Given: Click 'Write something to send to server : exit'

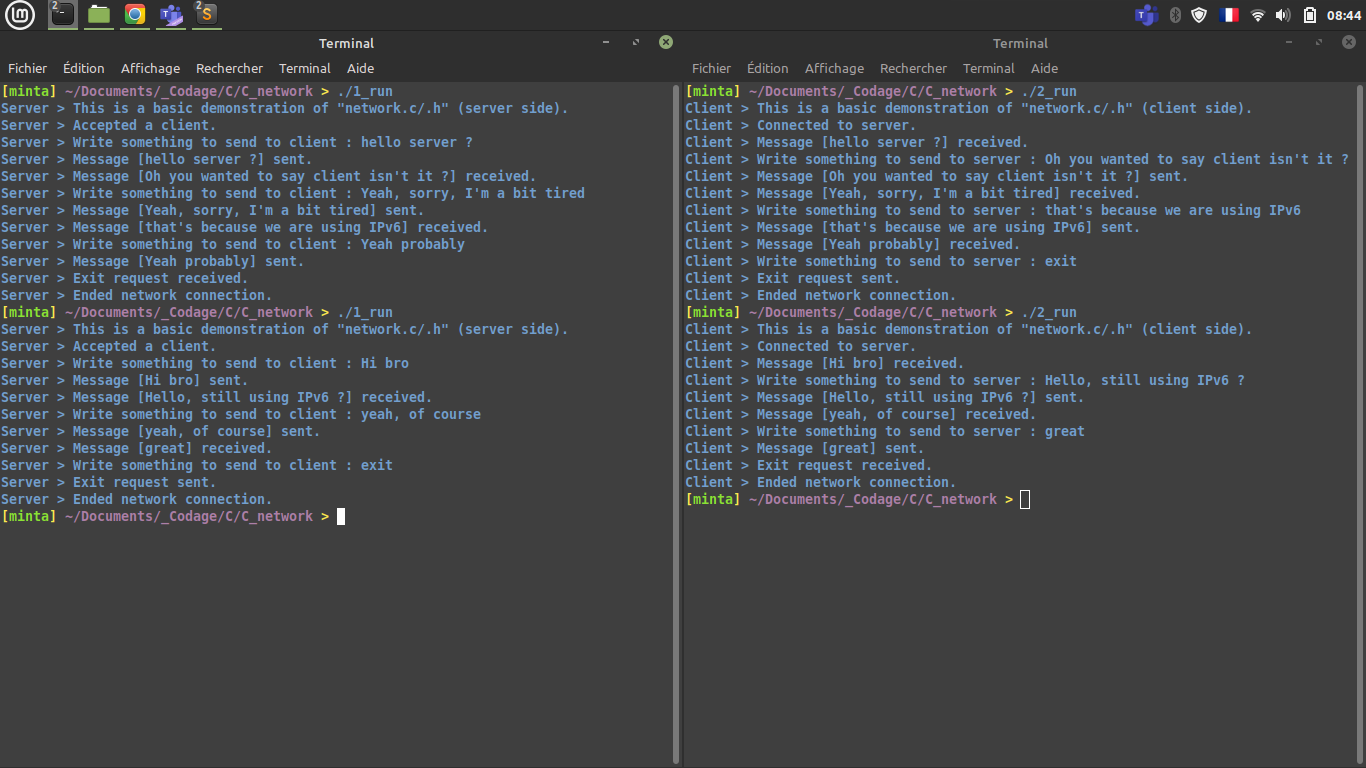Looking at the screenshot, I should coord(881,261).
